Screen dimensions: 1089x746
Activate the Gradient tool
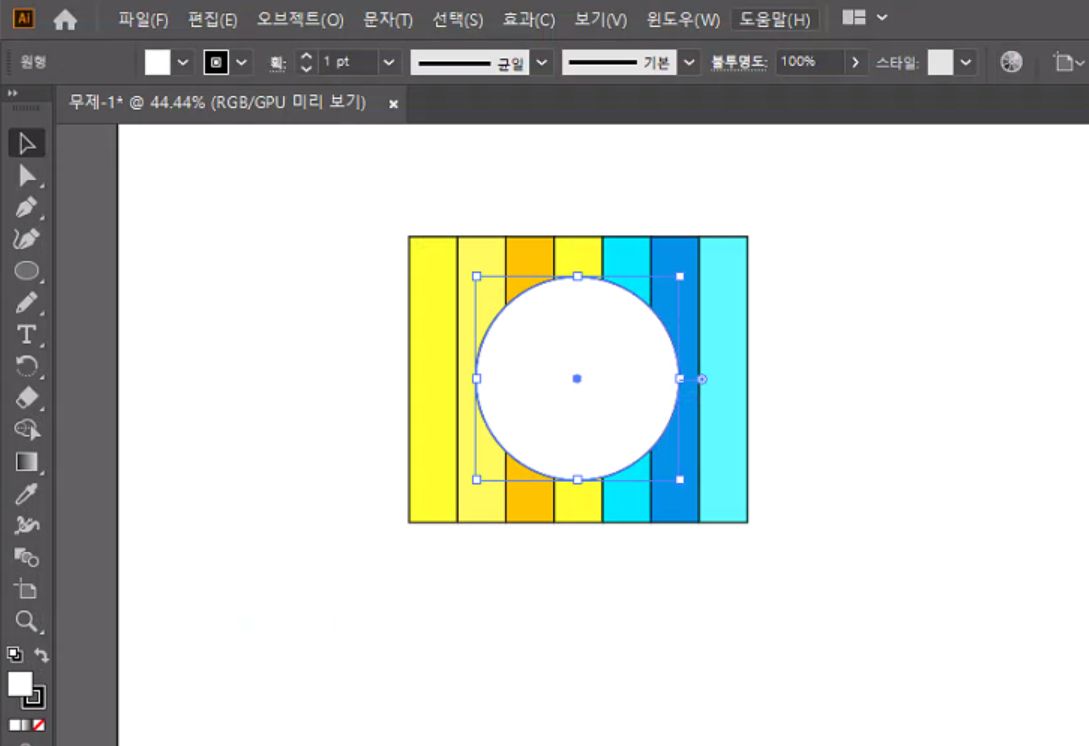click(x=27, y=462)
